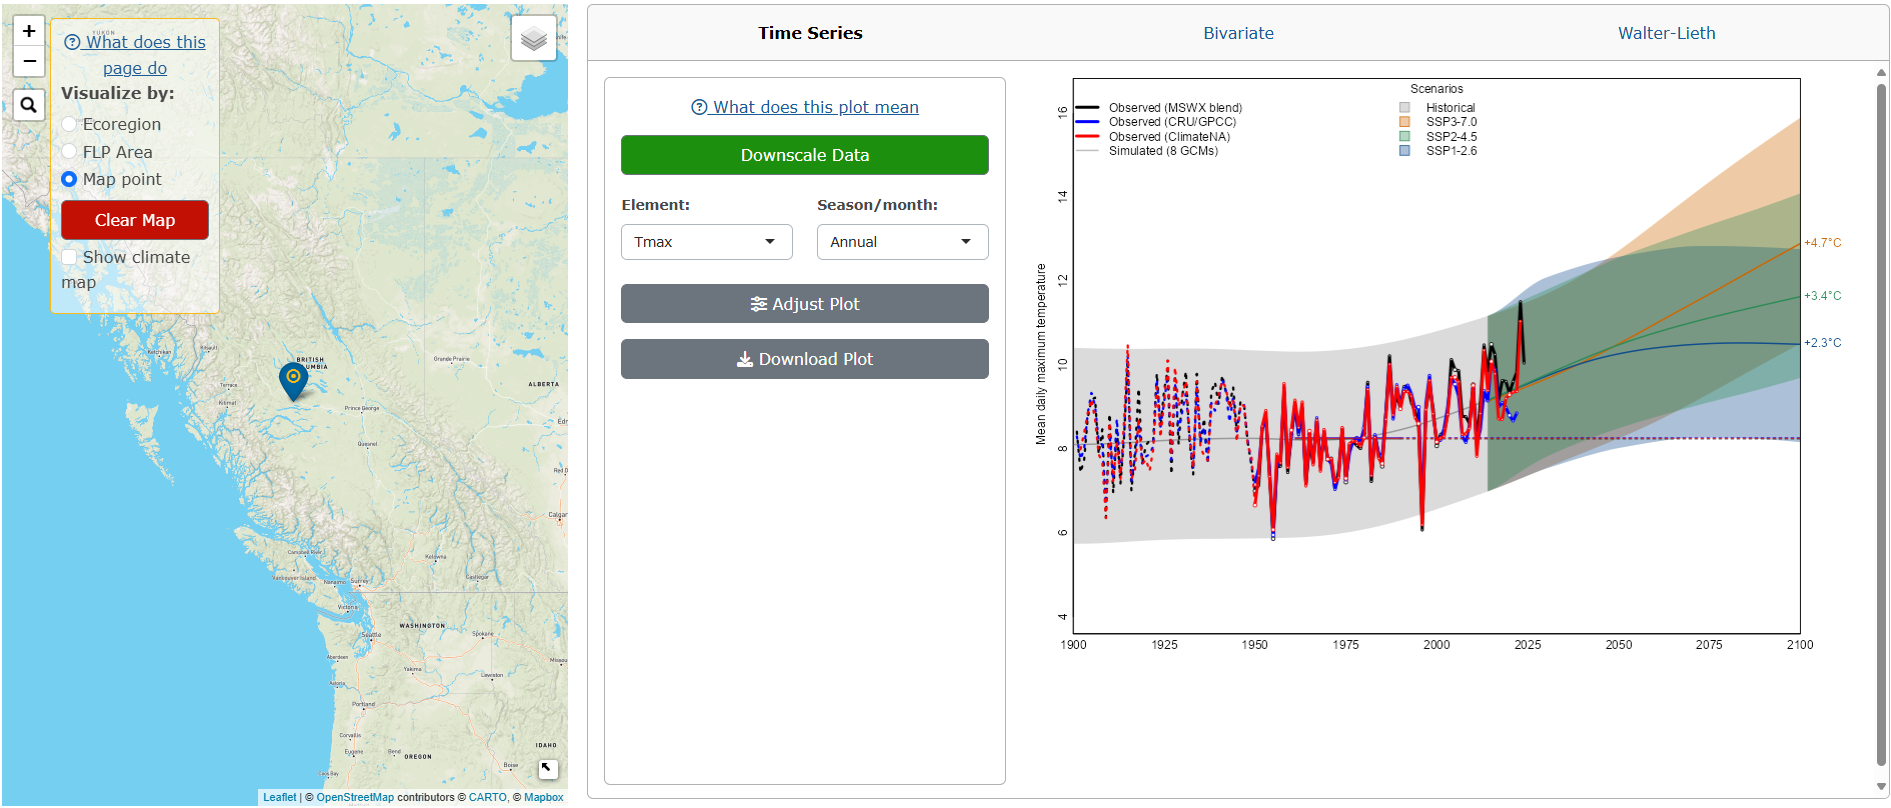Click the Leaflet attribution link
This screenshot has width=1891, height=808.
(280, 797)
